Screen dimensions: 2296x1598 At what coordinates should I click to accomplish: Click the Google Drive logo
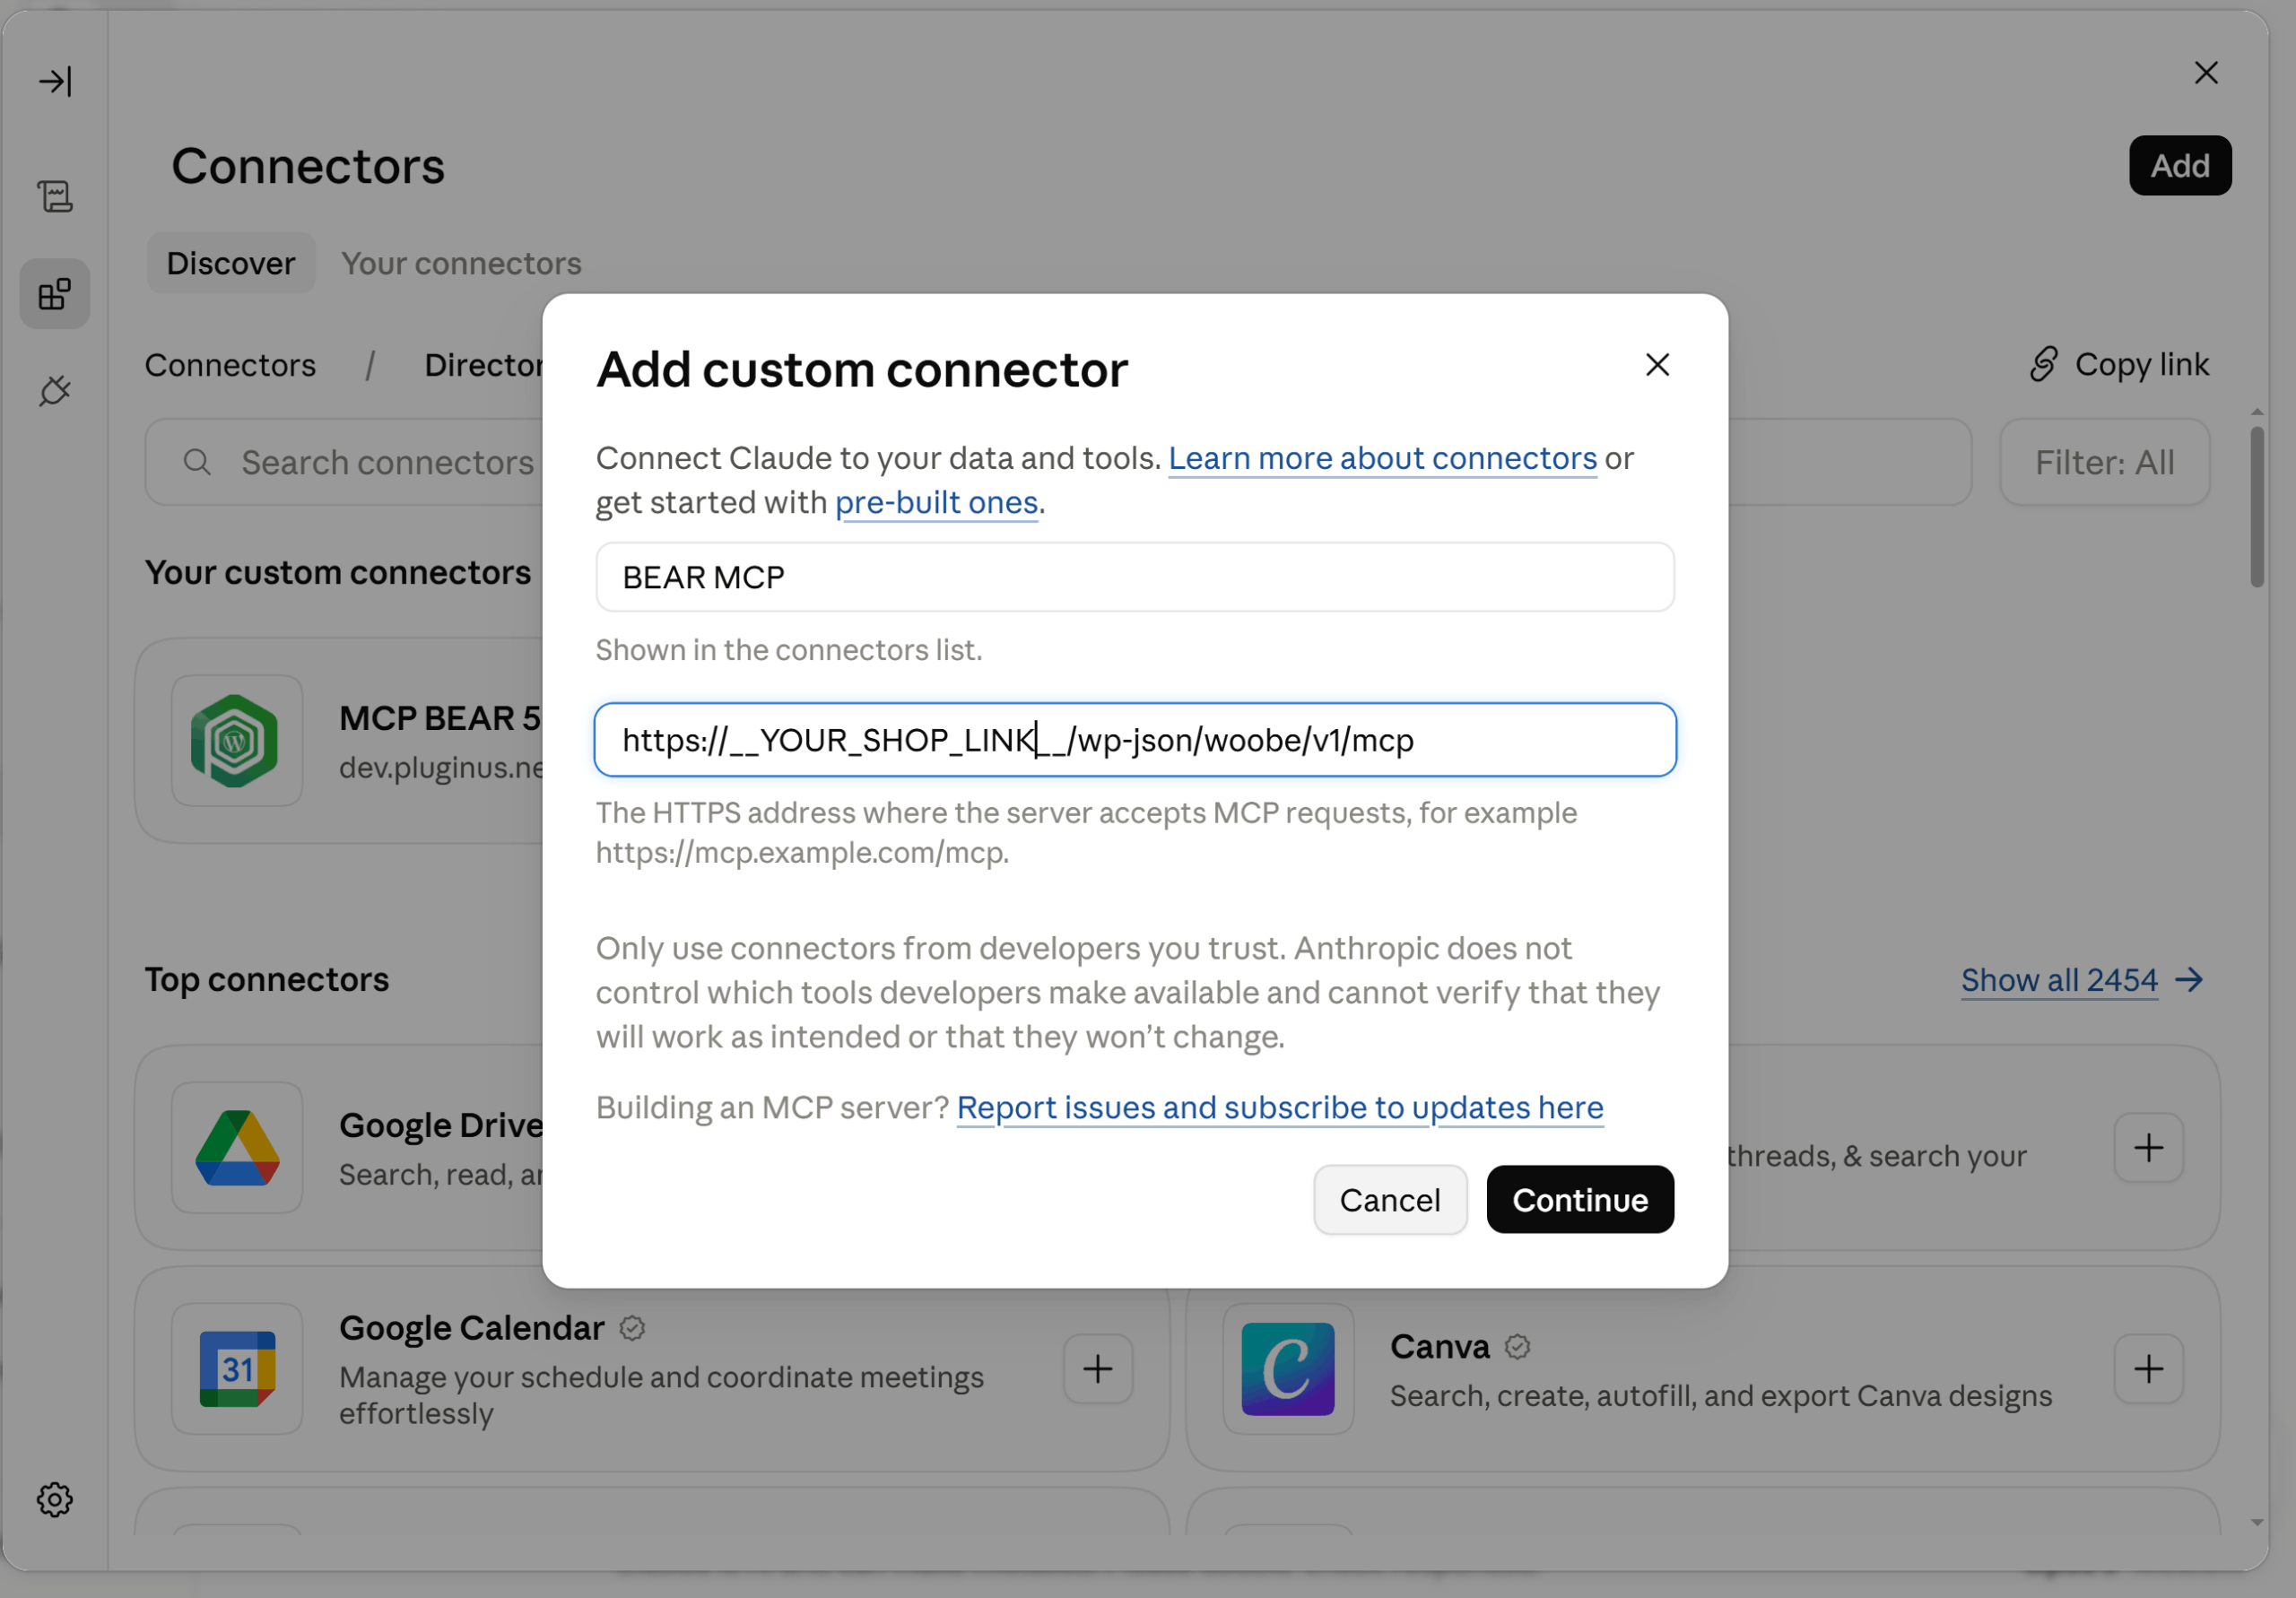pos(236,1148)
